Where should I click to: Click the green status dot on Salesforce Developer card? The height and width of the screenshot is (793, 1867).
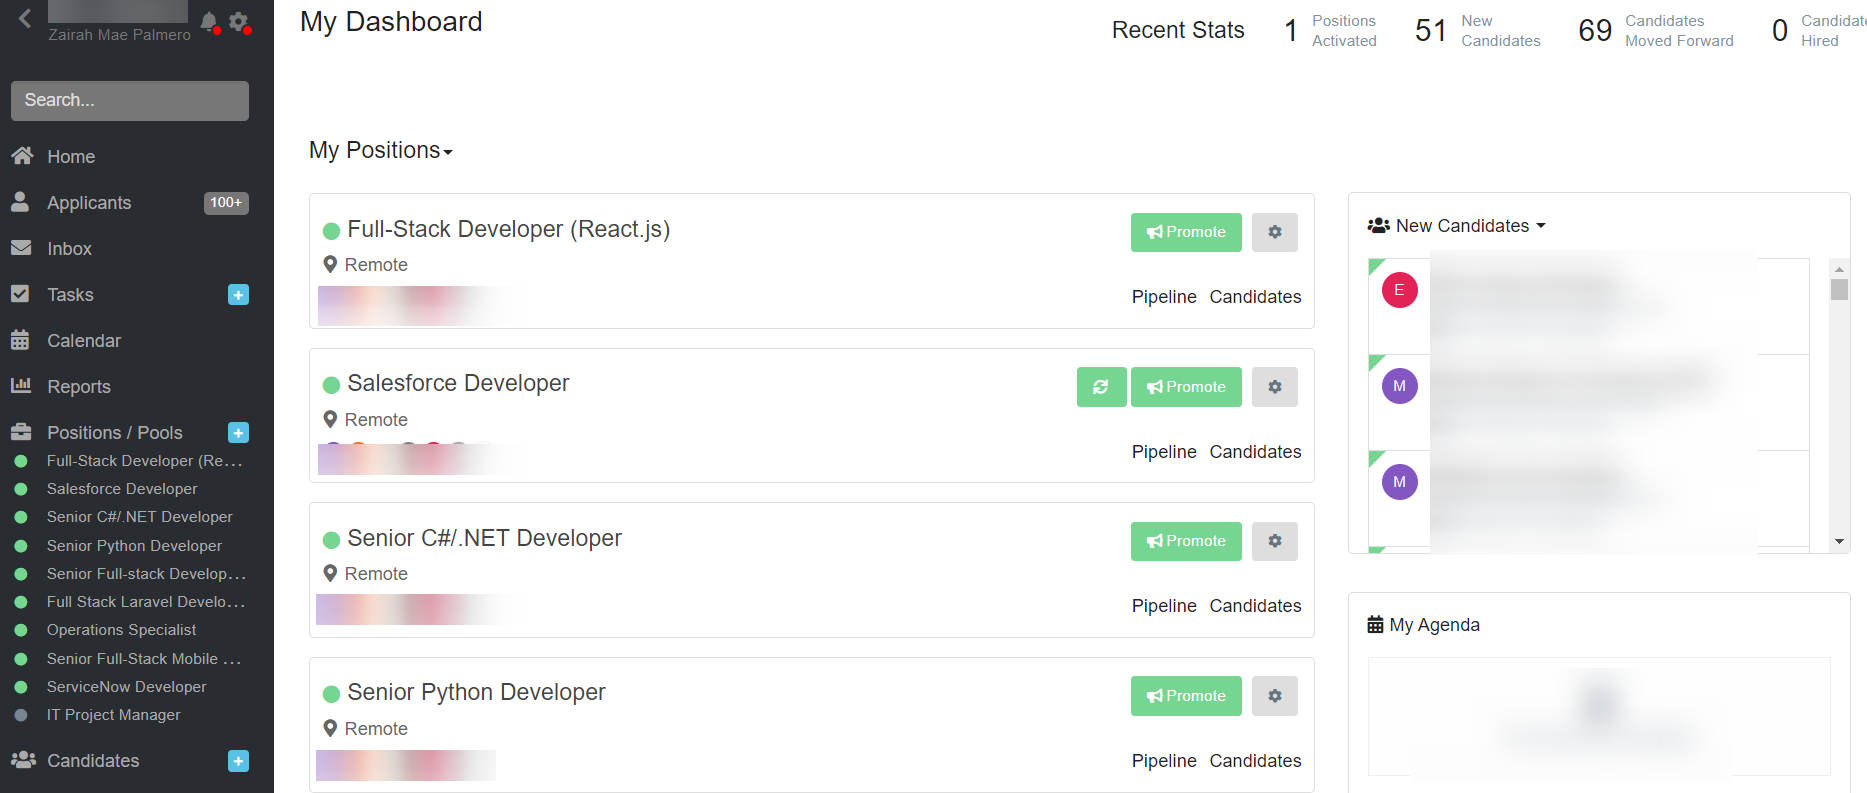(332, 385)
